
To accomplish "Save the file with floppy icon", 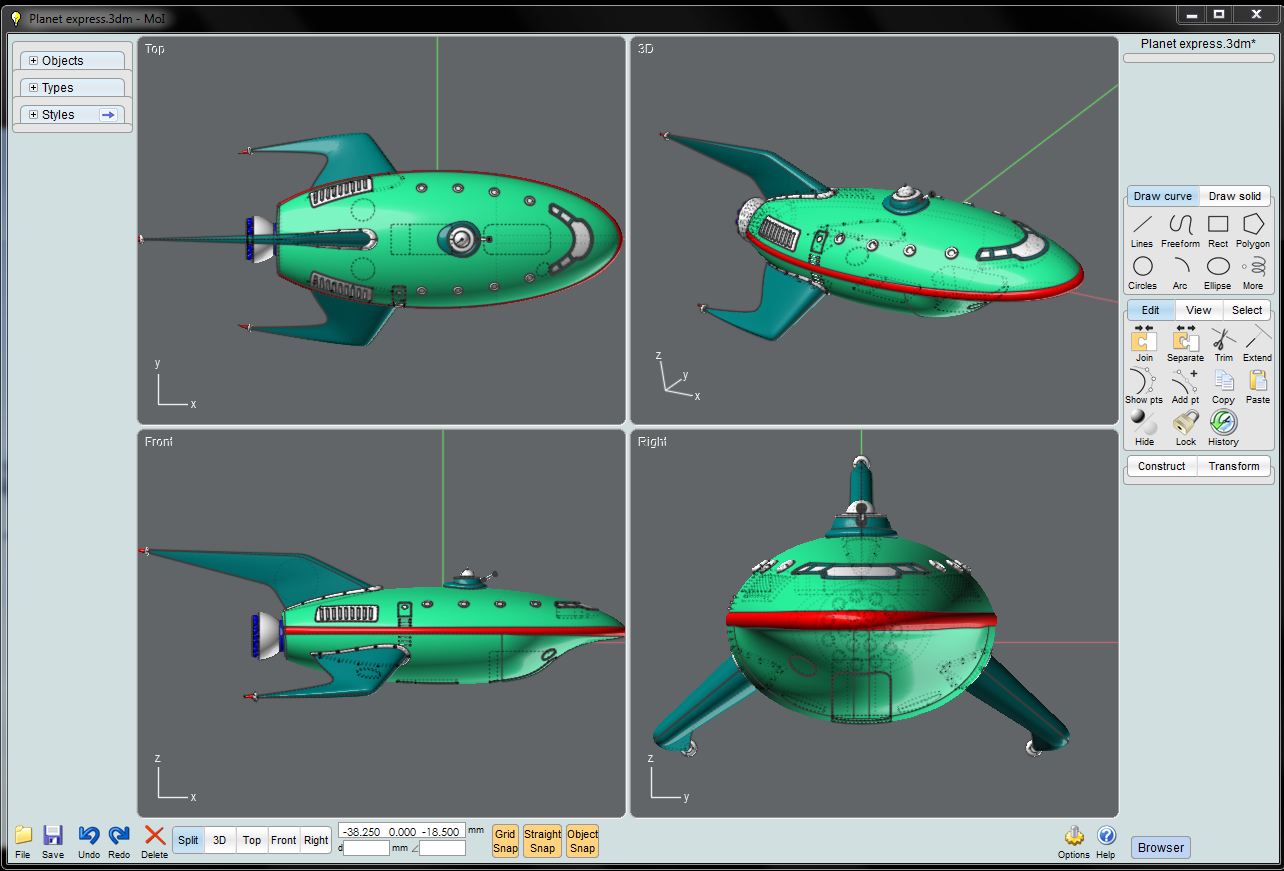I will tap(53, 842).
